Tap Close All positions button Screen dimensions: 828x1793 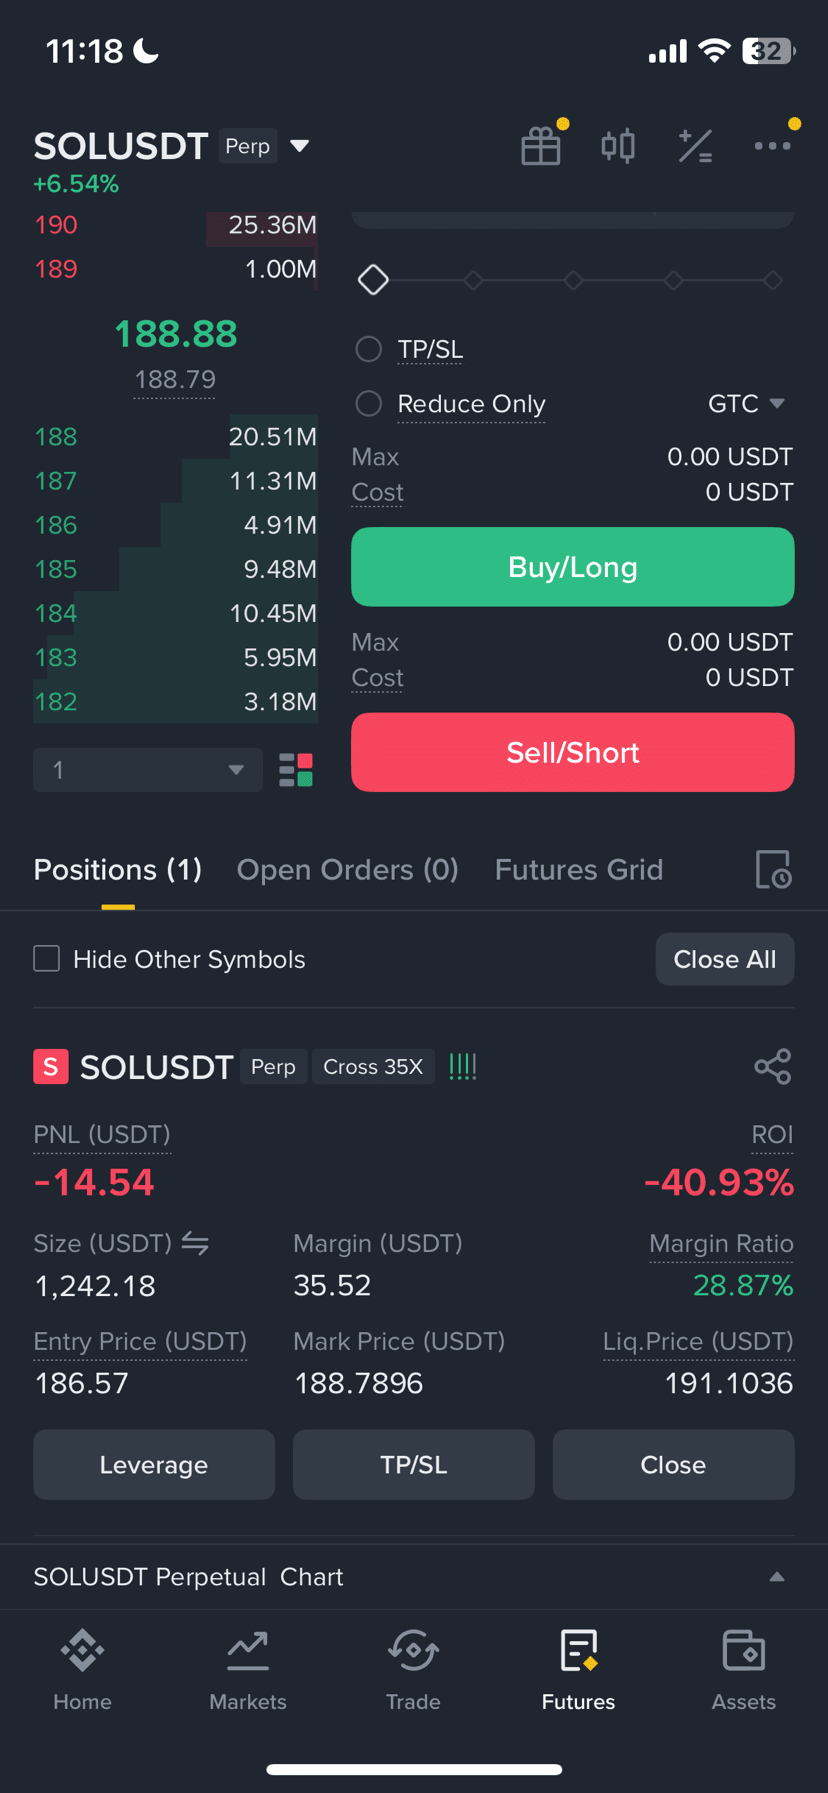tap(725, 959)
